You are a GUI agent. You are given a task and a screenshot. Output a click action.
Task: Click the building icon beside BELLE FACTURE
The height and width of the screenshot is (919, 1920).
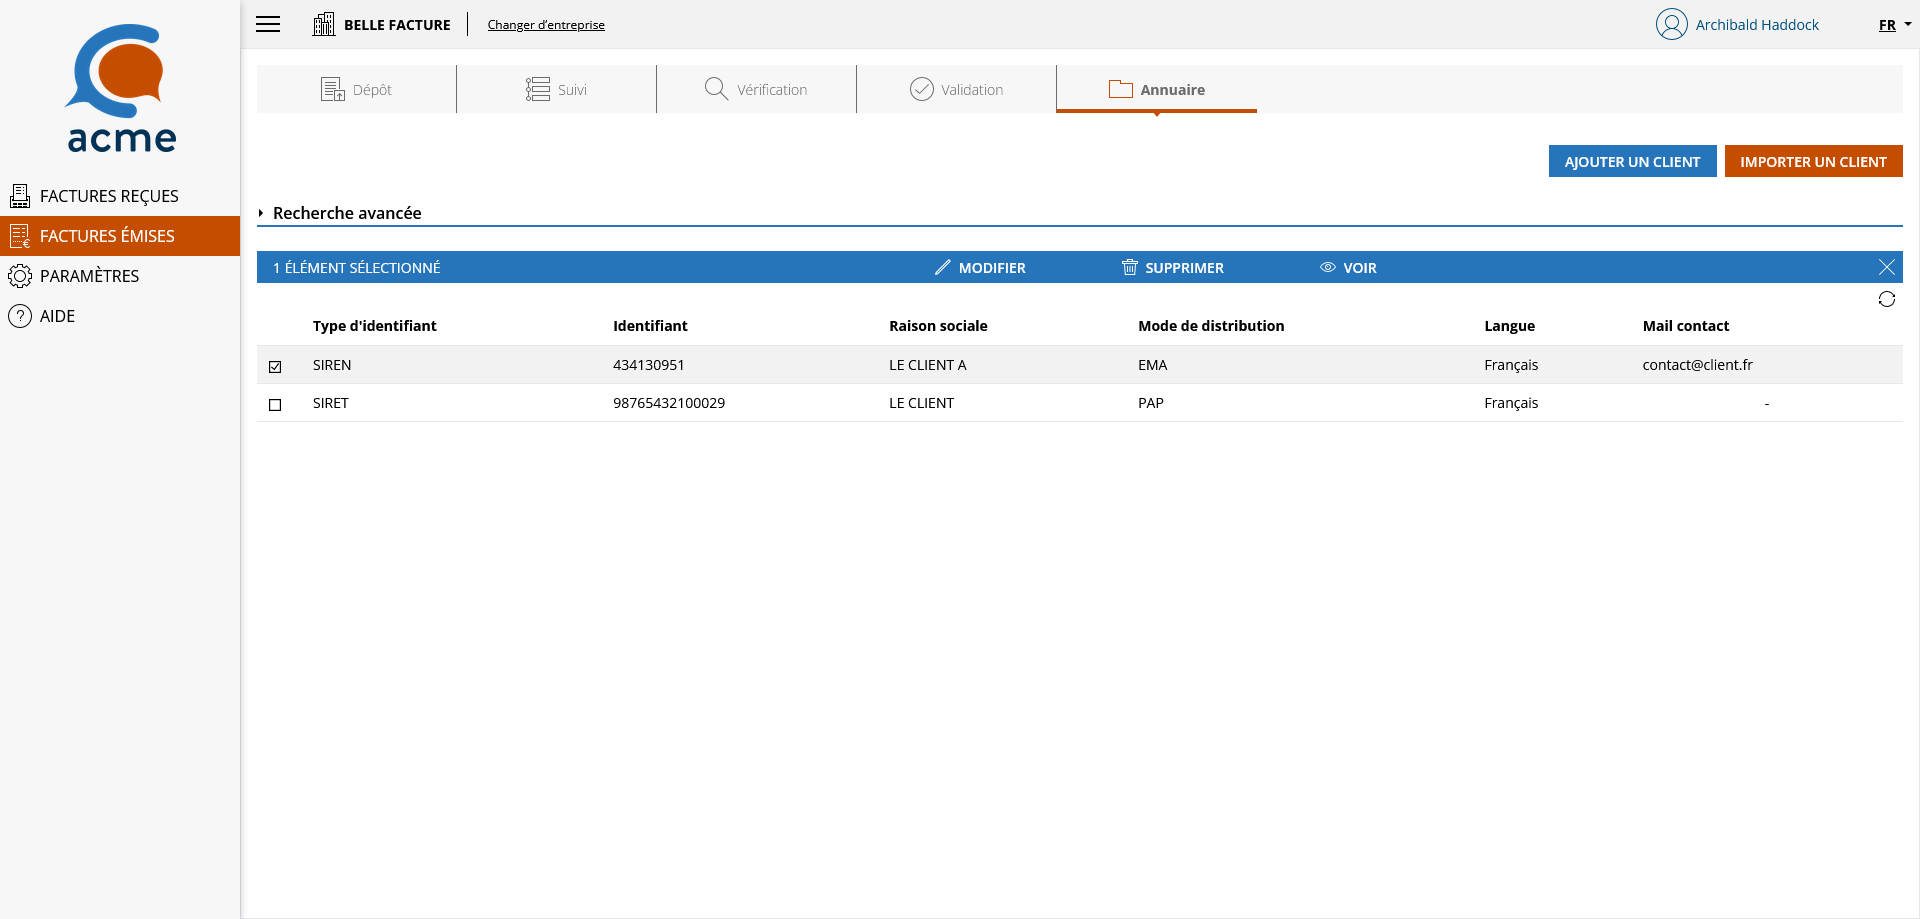pos(324,24)
